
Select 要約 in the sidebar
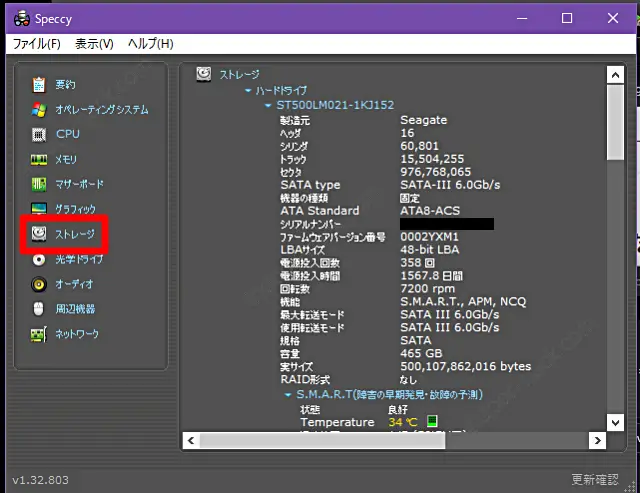65,84
